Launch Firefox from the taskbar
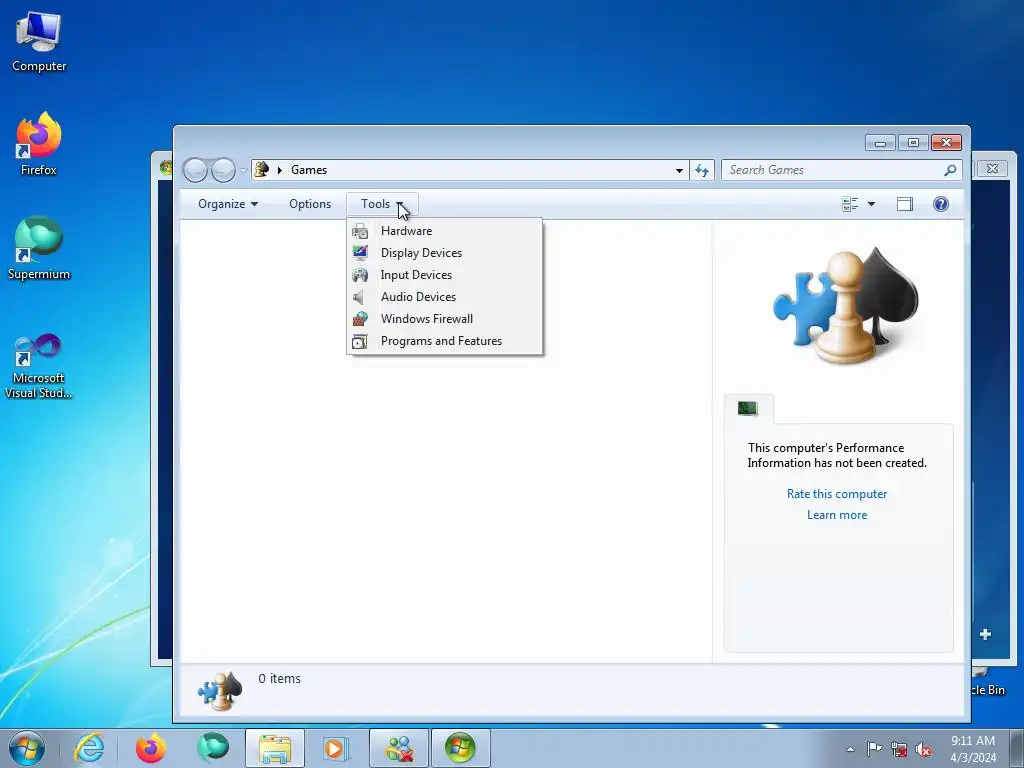Viewport: 1024px width, 768px height. point(150,748)
